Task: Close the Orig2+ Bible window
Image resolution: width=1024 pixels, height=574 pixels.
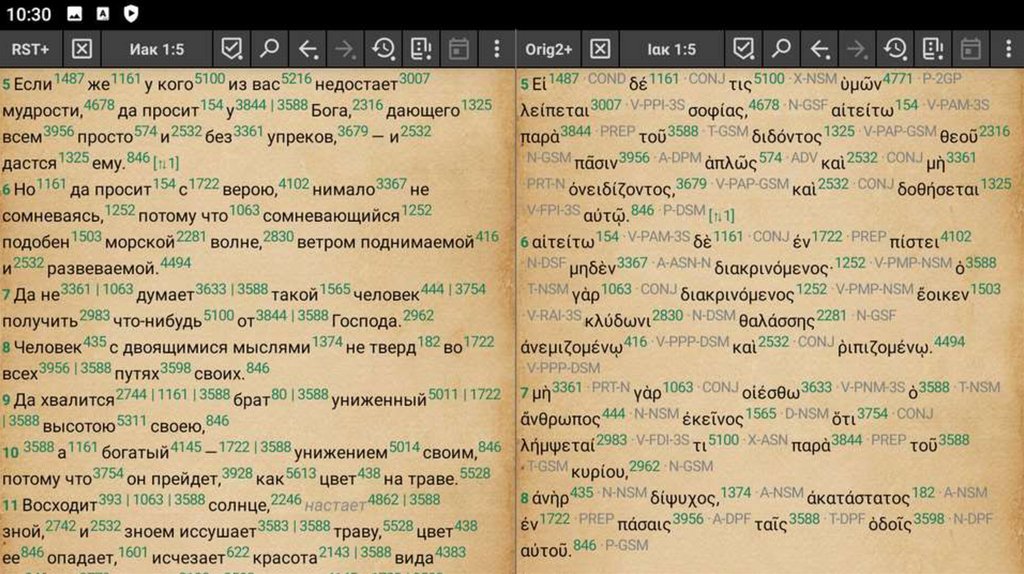Action: [x=599, y=48]
